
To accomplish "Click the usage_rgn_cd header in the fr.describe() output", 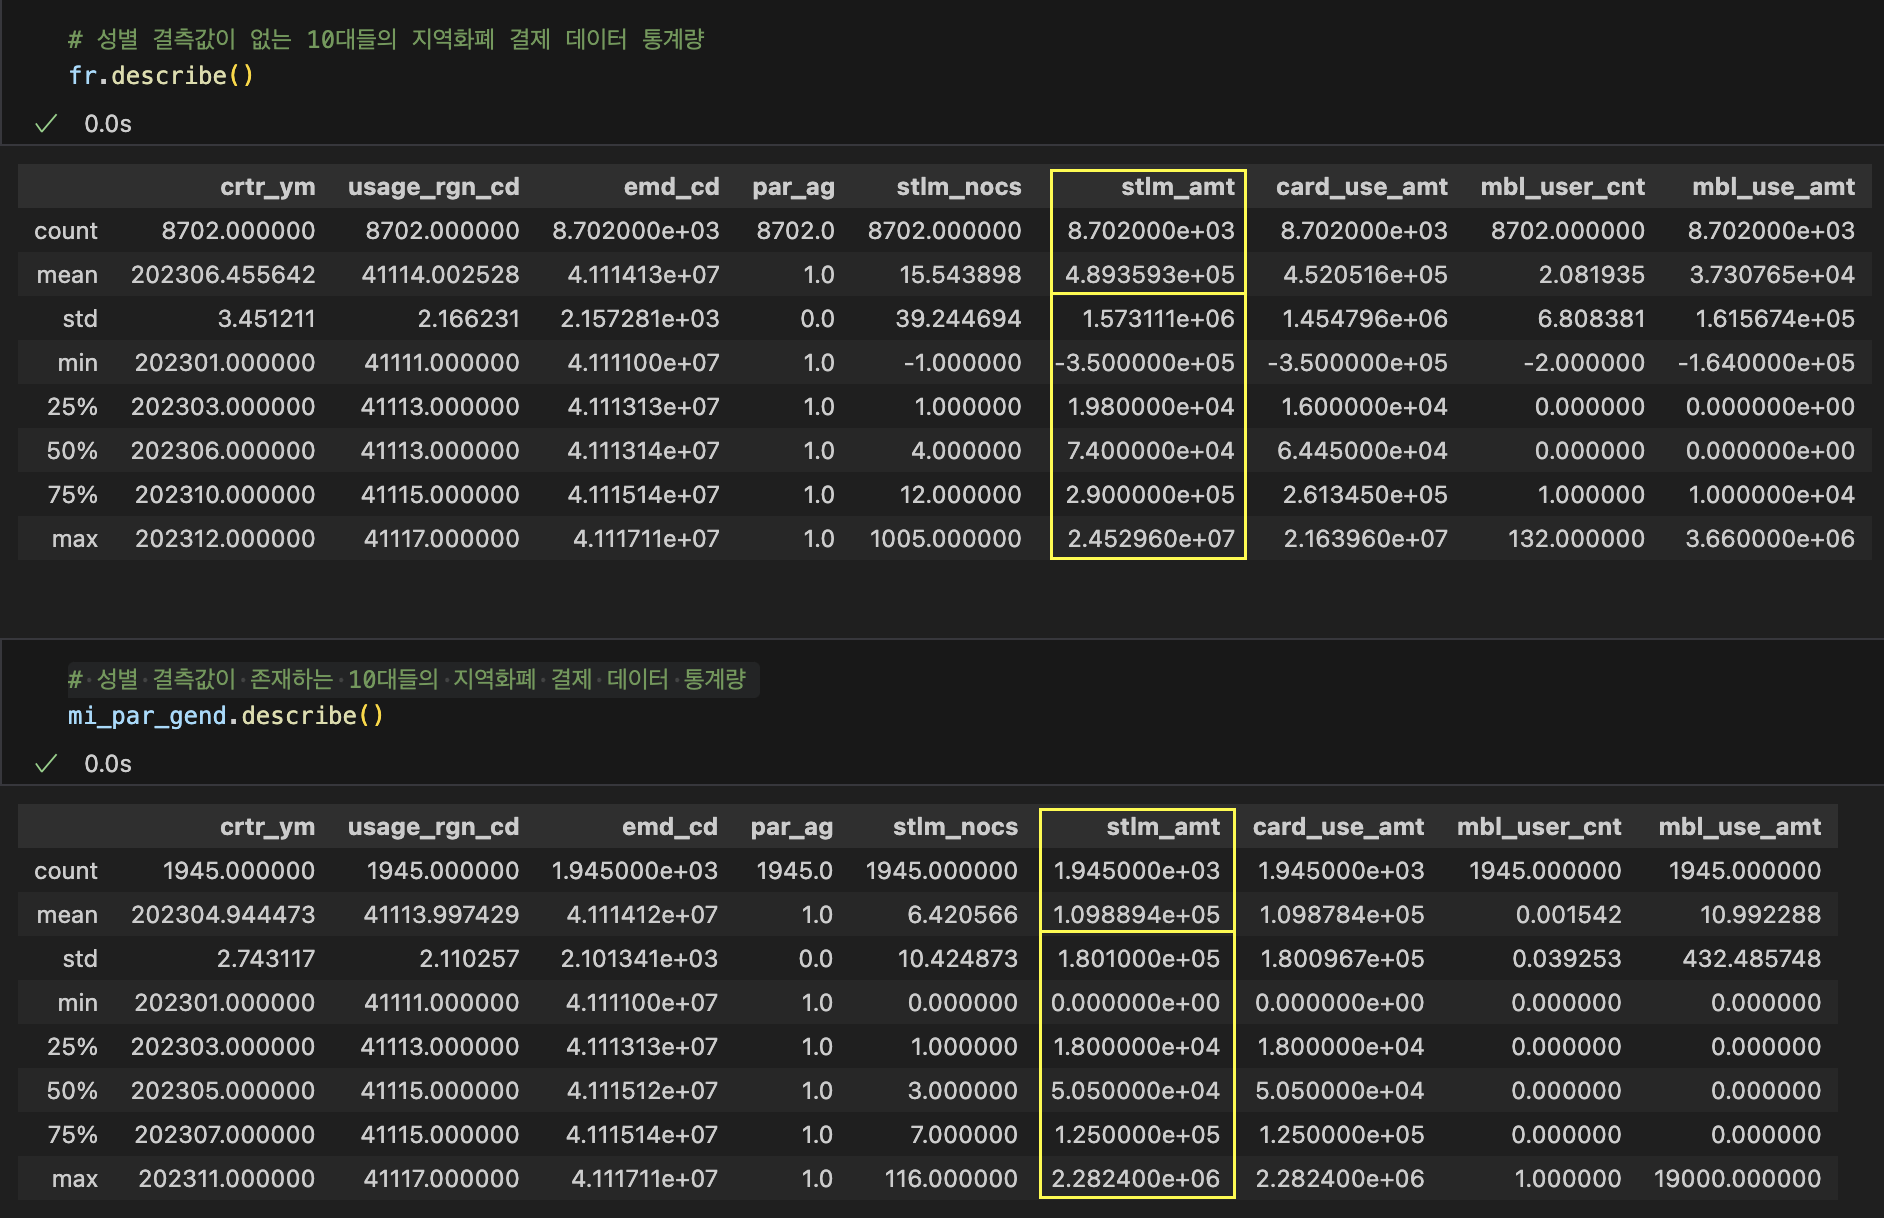I will (434, 187).
